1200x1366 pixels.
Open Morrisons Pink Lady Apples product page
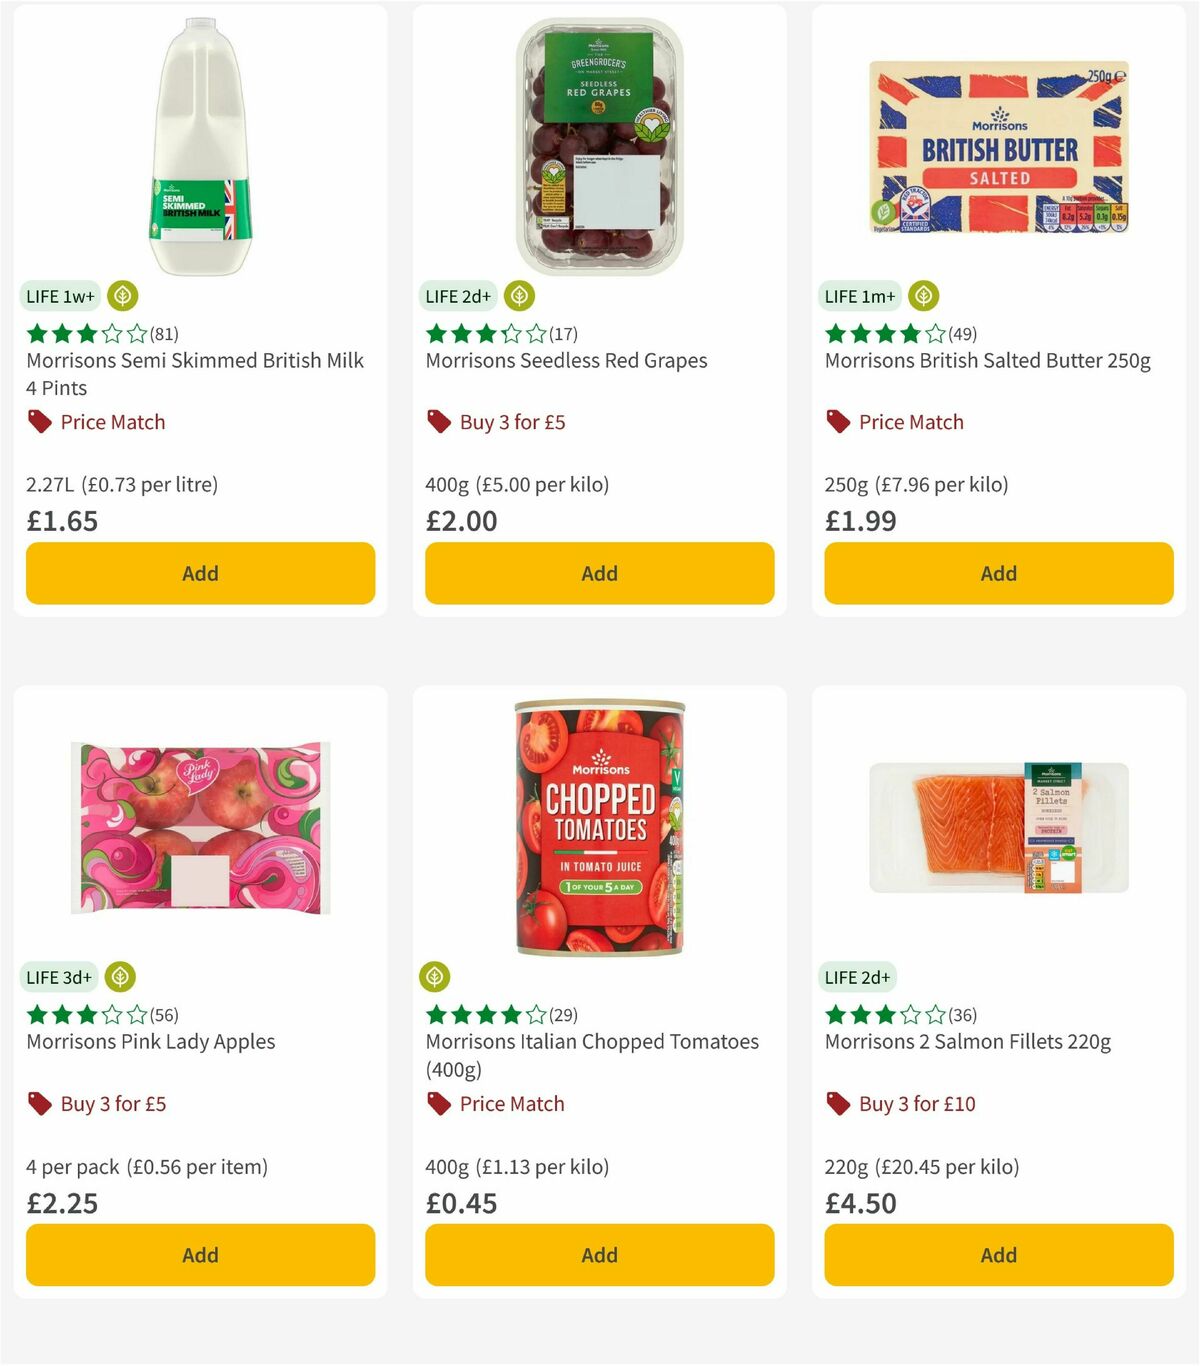(150, 1041)
